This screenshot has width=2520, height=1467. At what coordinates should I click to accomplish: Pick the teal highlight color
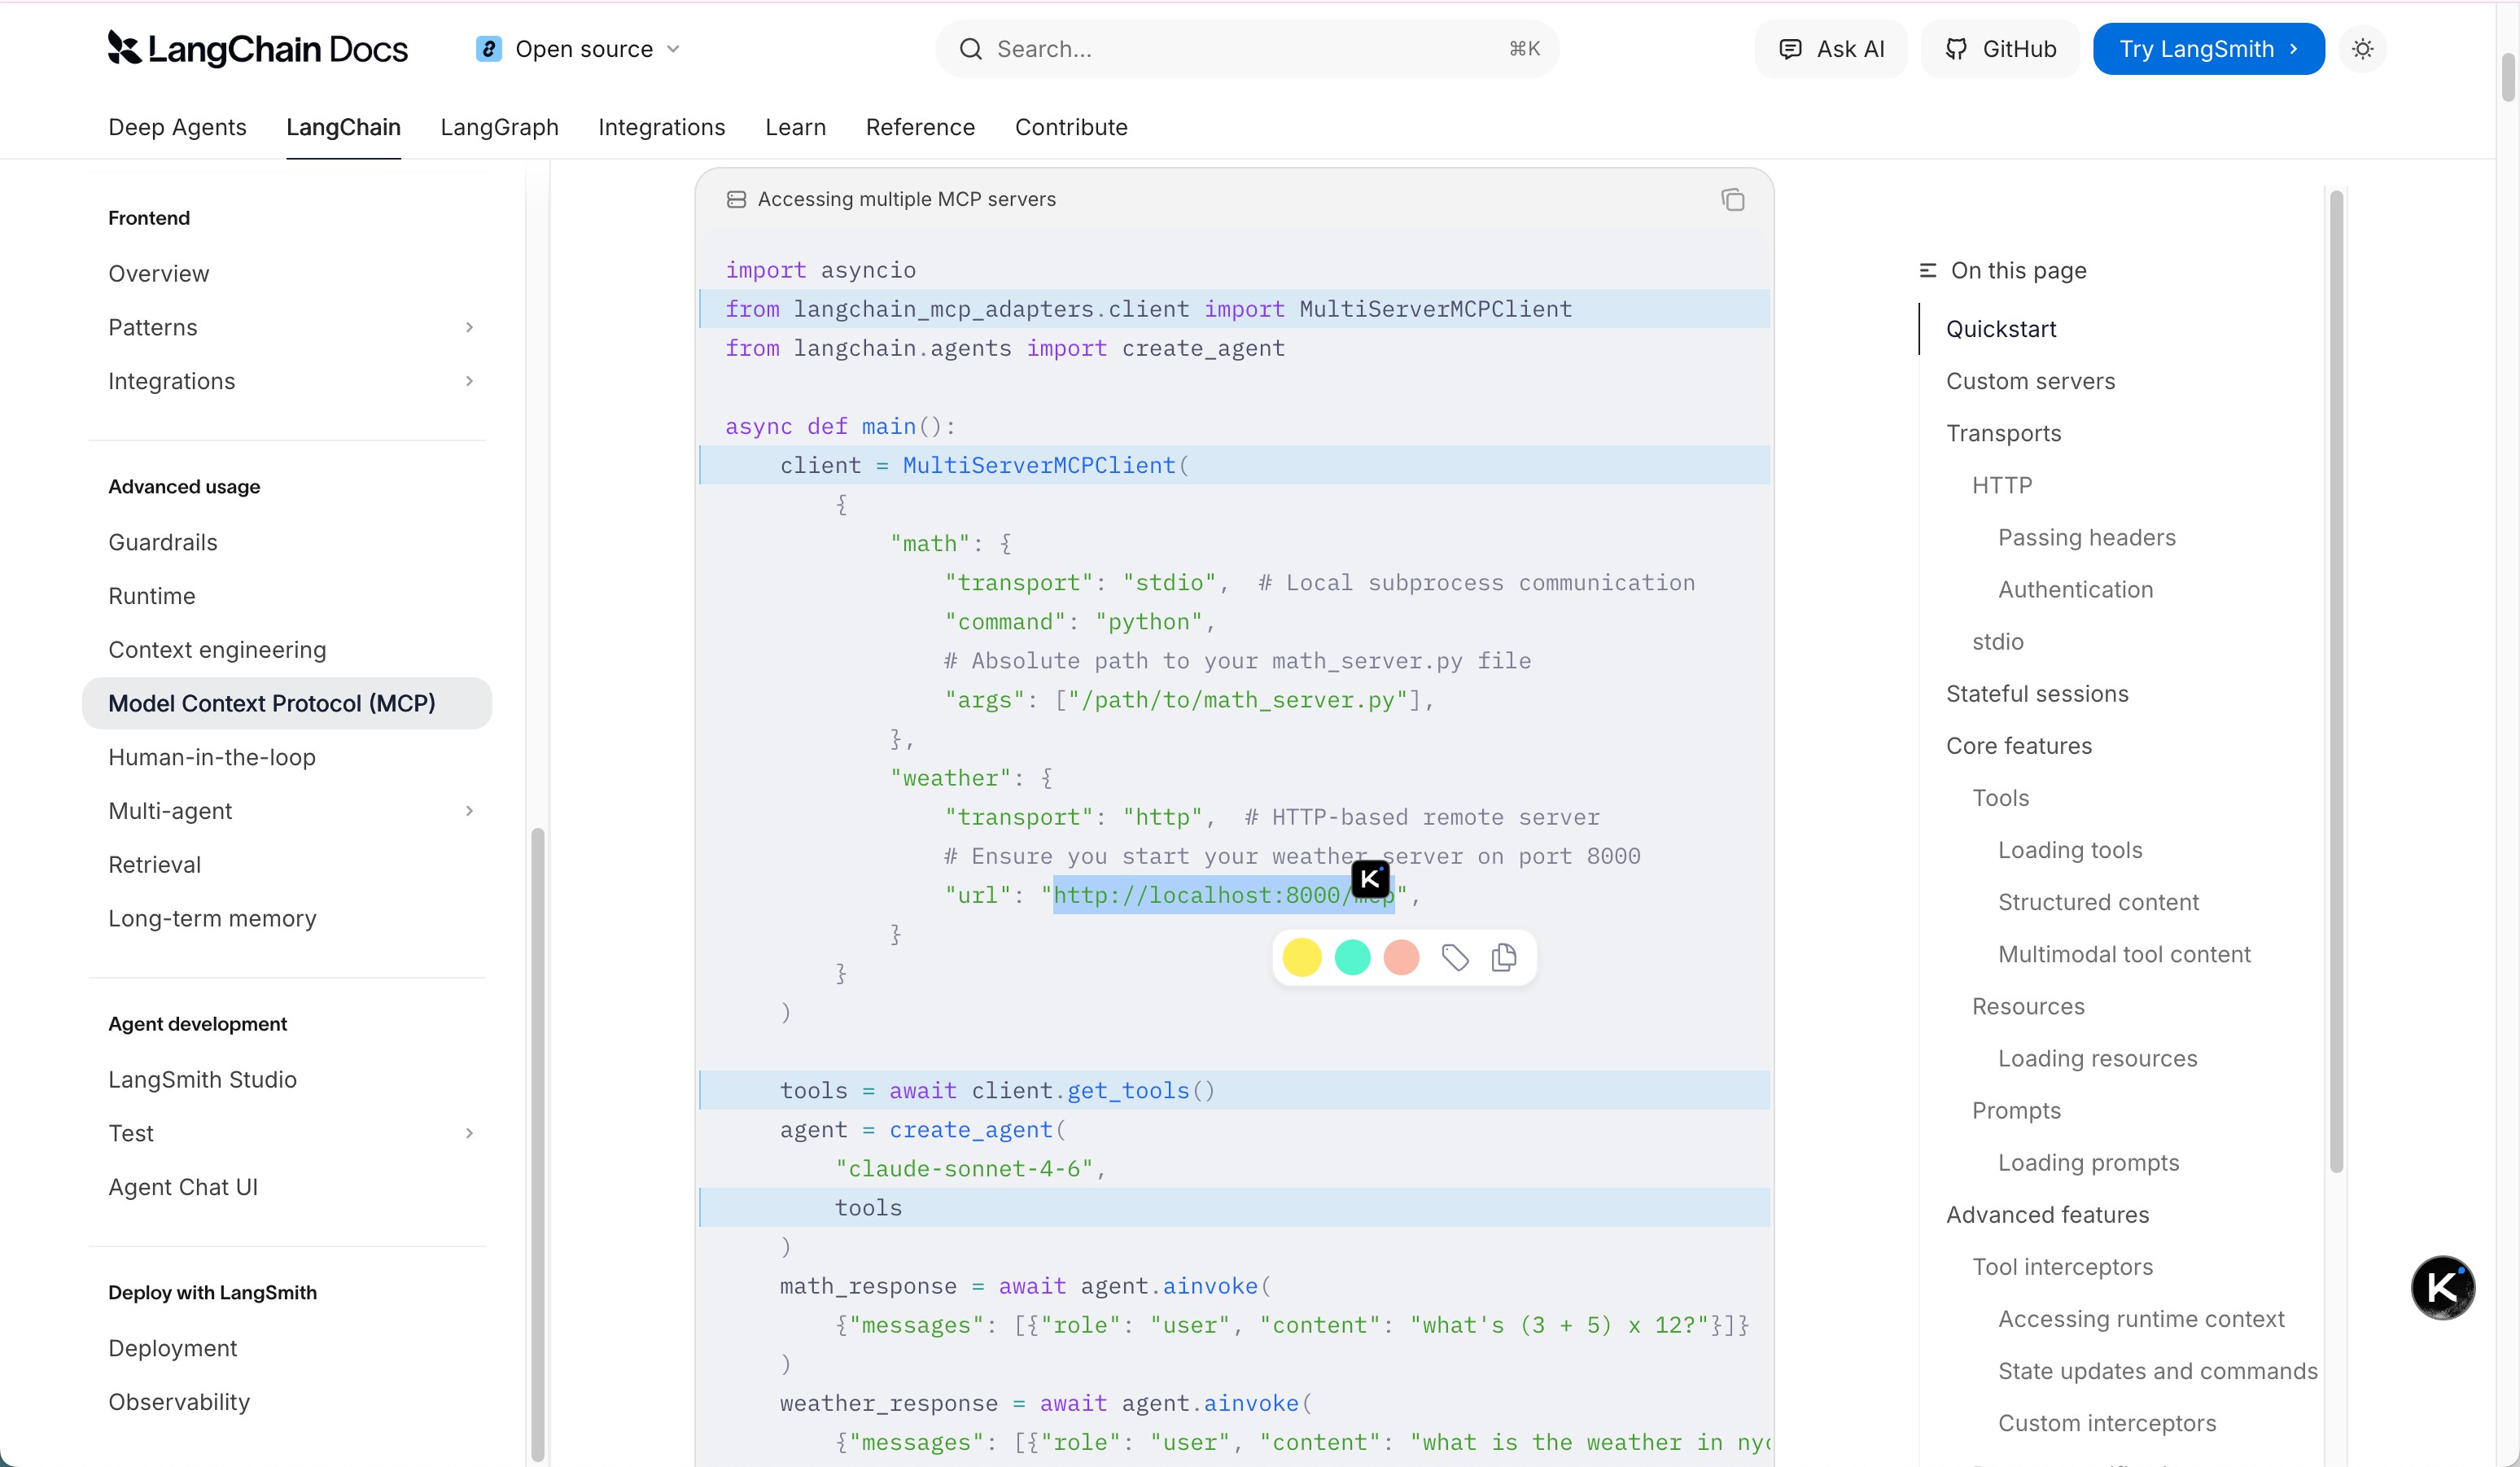[1352, 957]
